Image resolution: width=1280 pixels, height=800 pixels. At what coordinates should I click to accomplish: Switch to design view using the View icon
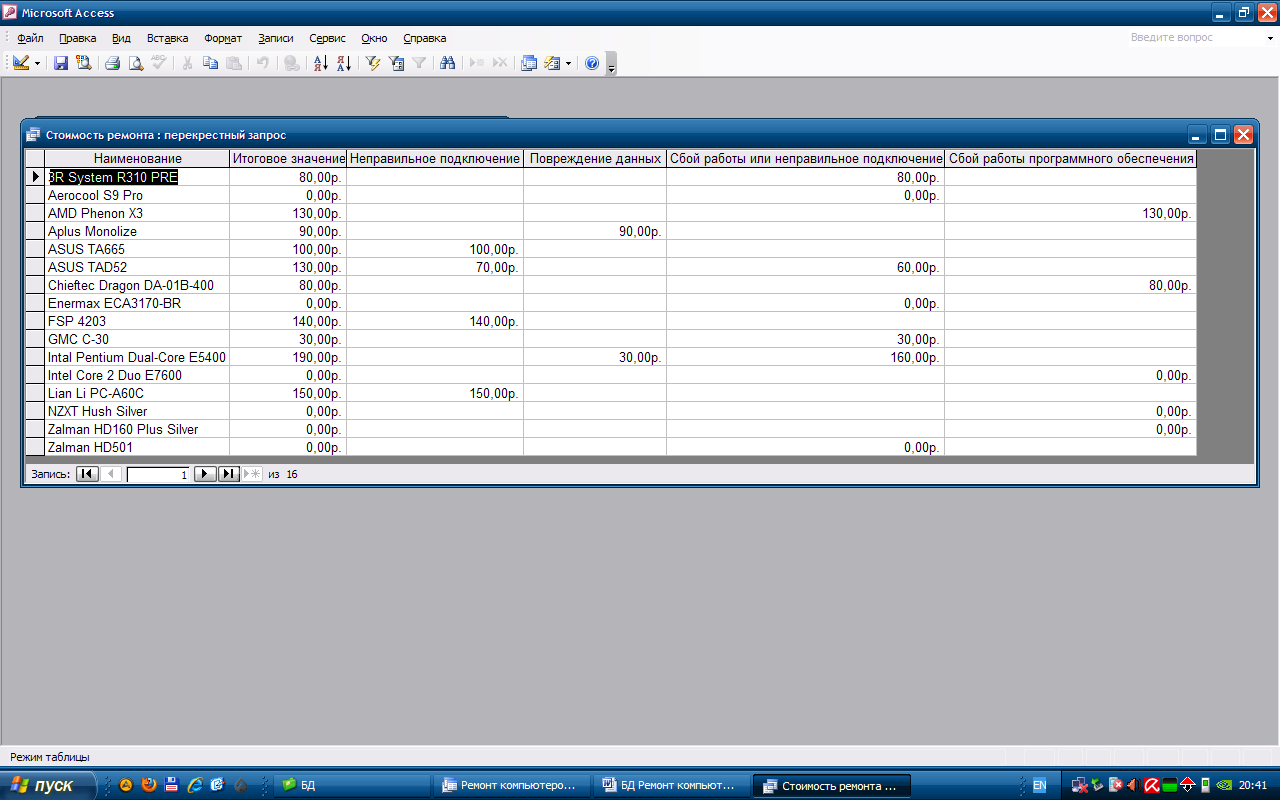tap(21, 63)
